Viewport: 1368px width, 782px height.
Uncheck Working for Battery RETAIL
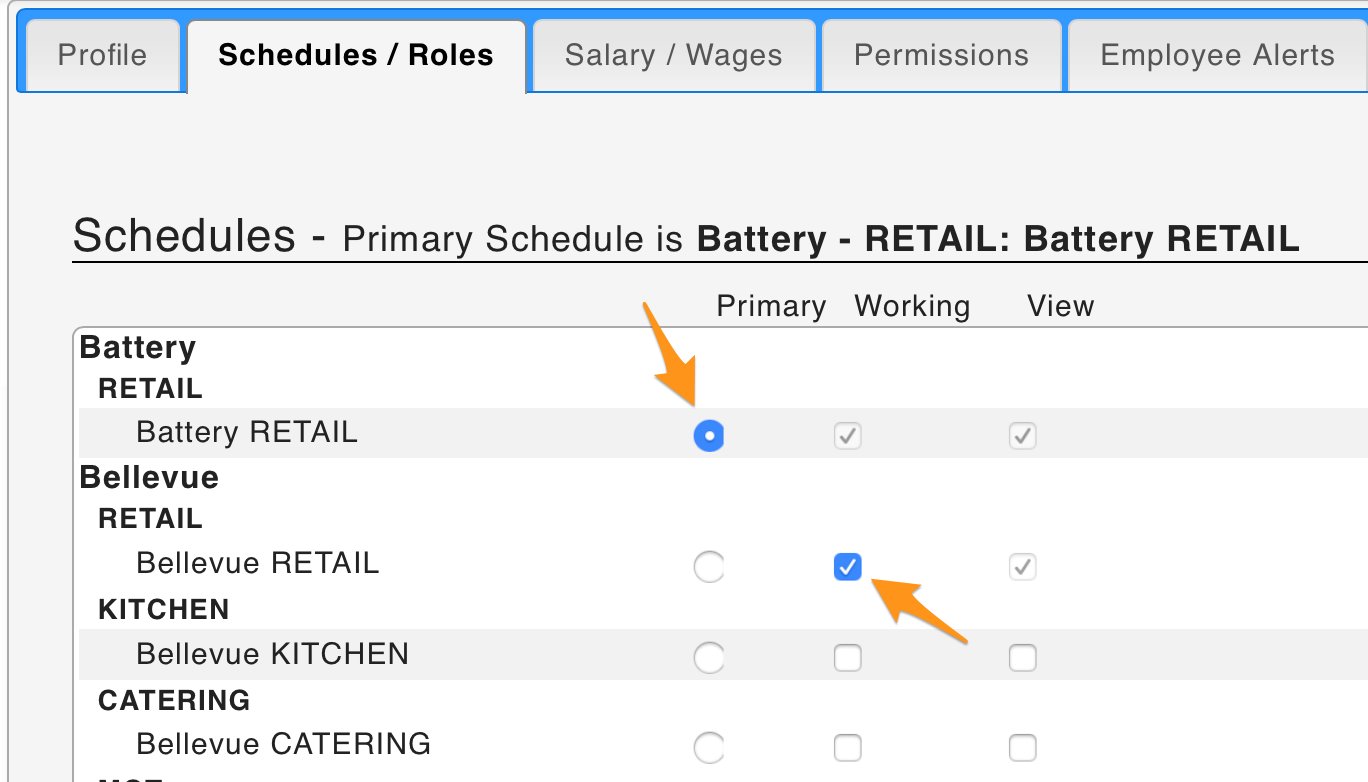847,436
